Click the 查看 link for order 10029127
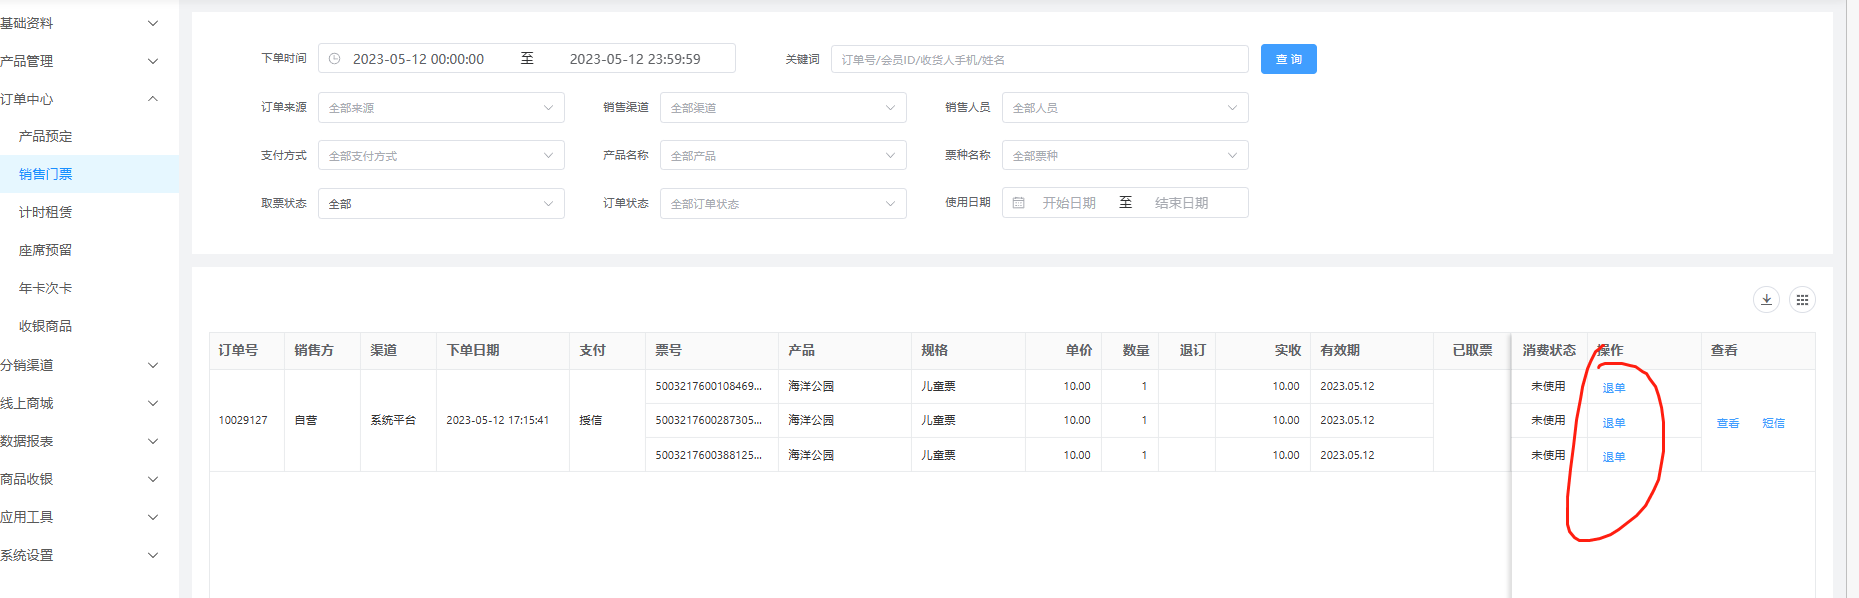Screen dimensions: 1859x598 click(x=1727, y=423)
